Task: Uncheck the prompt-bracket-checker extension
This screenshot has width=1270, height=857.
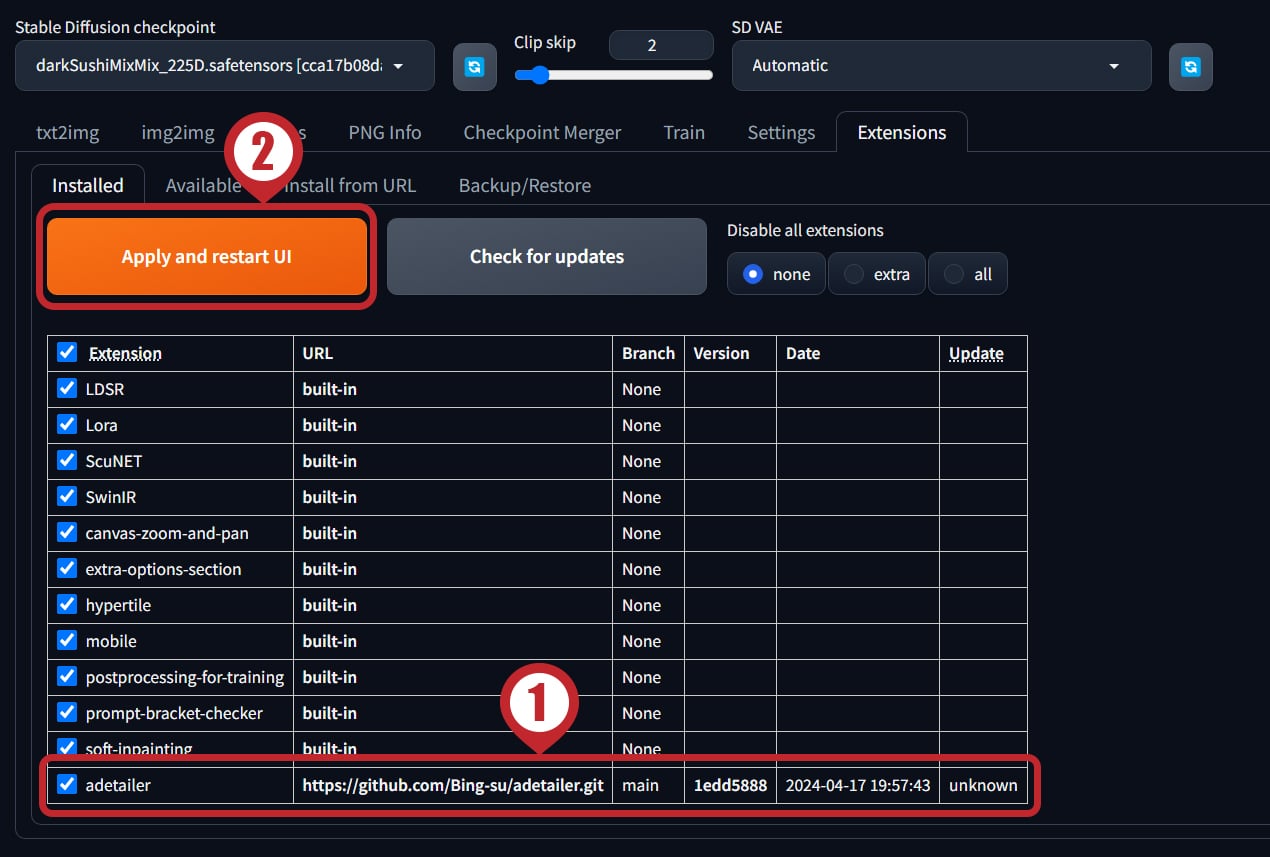Action: pyautogui.click(x=67, y=712)
